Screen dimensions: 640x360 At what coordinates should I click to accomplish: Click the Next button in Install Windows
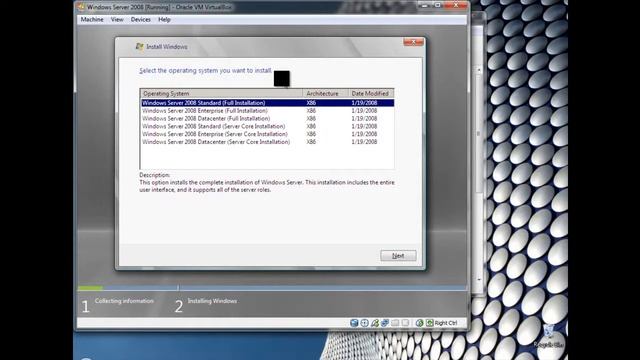point(398,256)
